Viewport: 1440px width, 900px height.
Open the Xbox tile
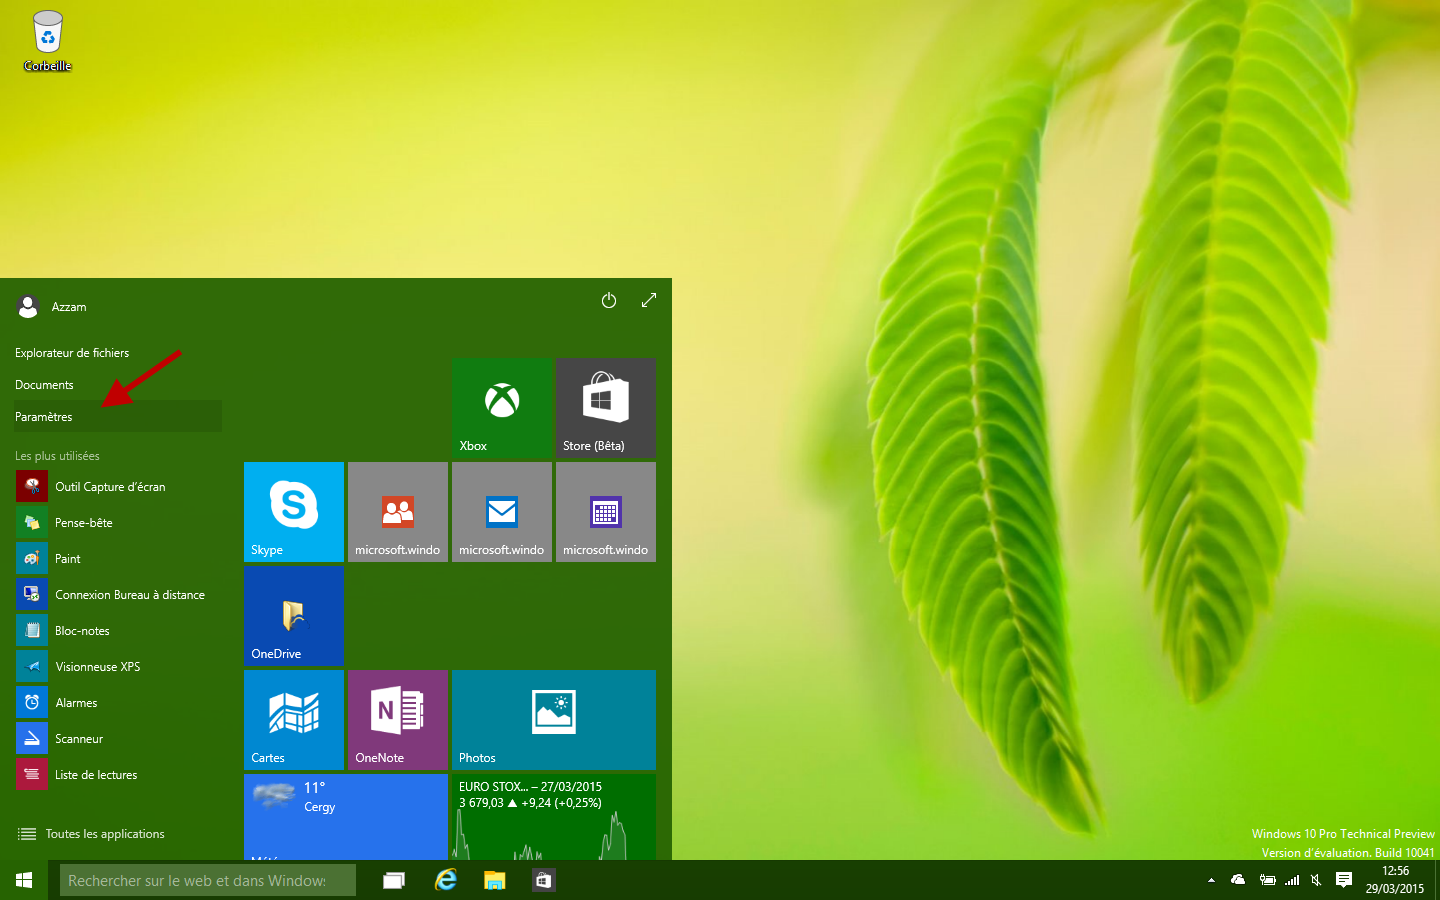(x=502, y=408)
